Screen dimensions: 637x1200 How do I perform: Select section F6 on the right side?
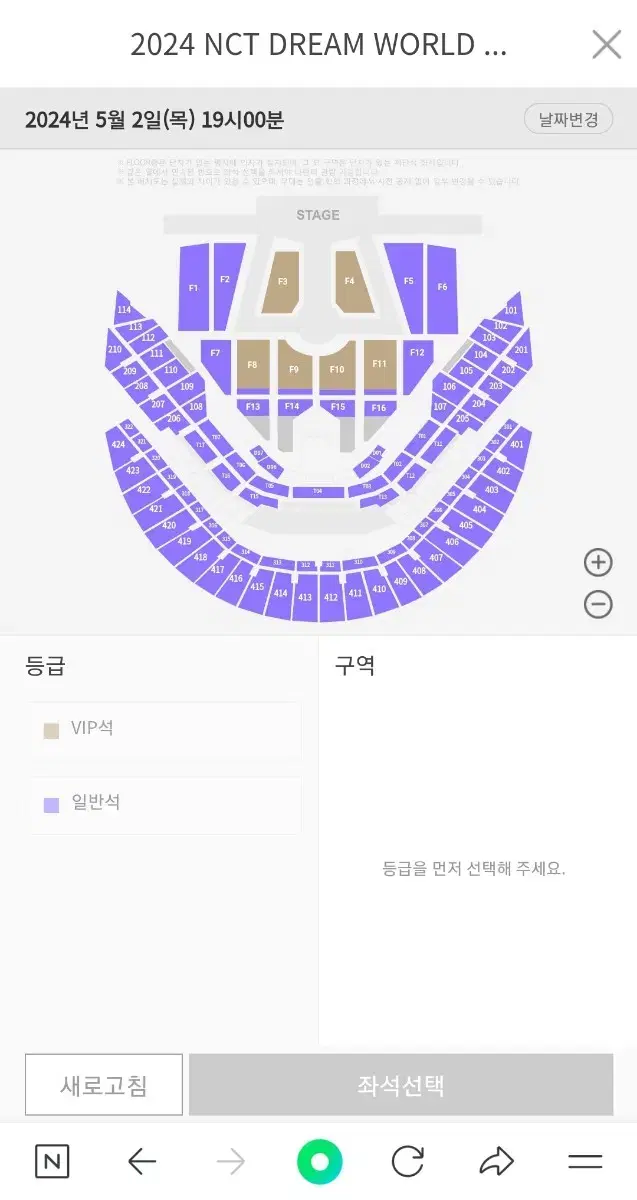(442, 288)
